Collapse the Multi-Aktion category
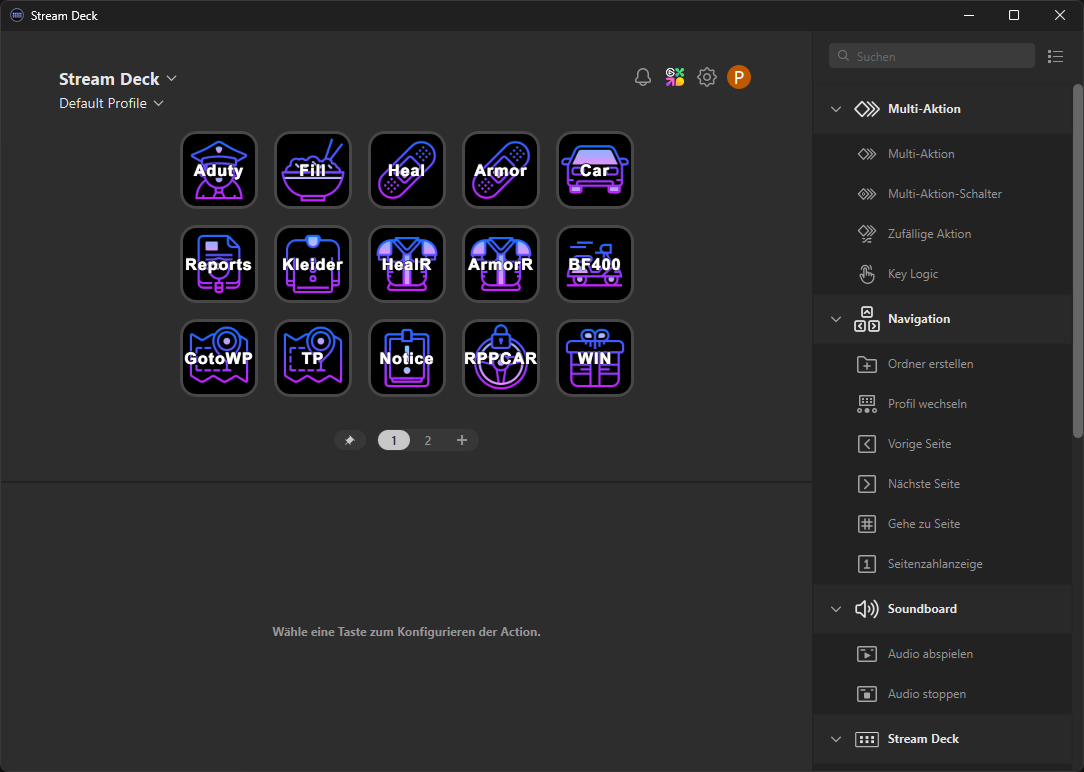Screen dimensions: 1084x772 [836, 109]
